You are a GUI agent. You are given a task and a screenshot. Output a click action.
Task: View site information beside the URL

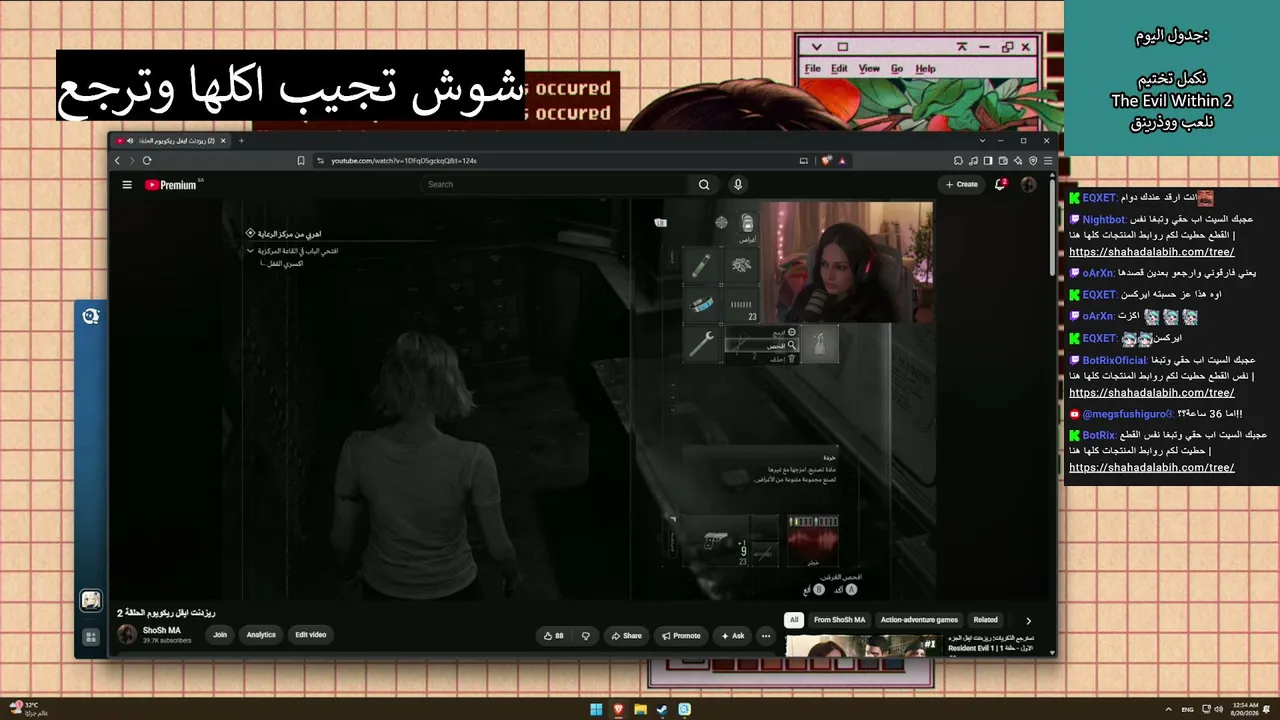tap(320, 160)
